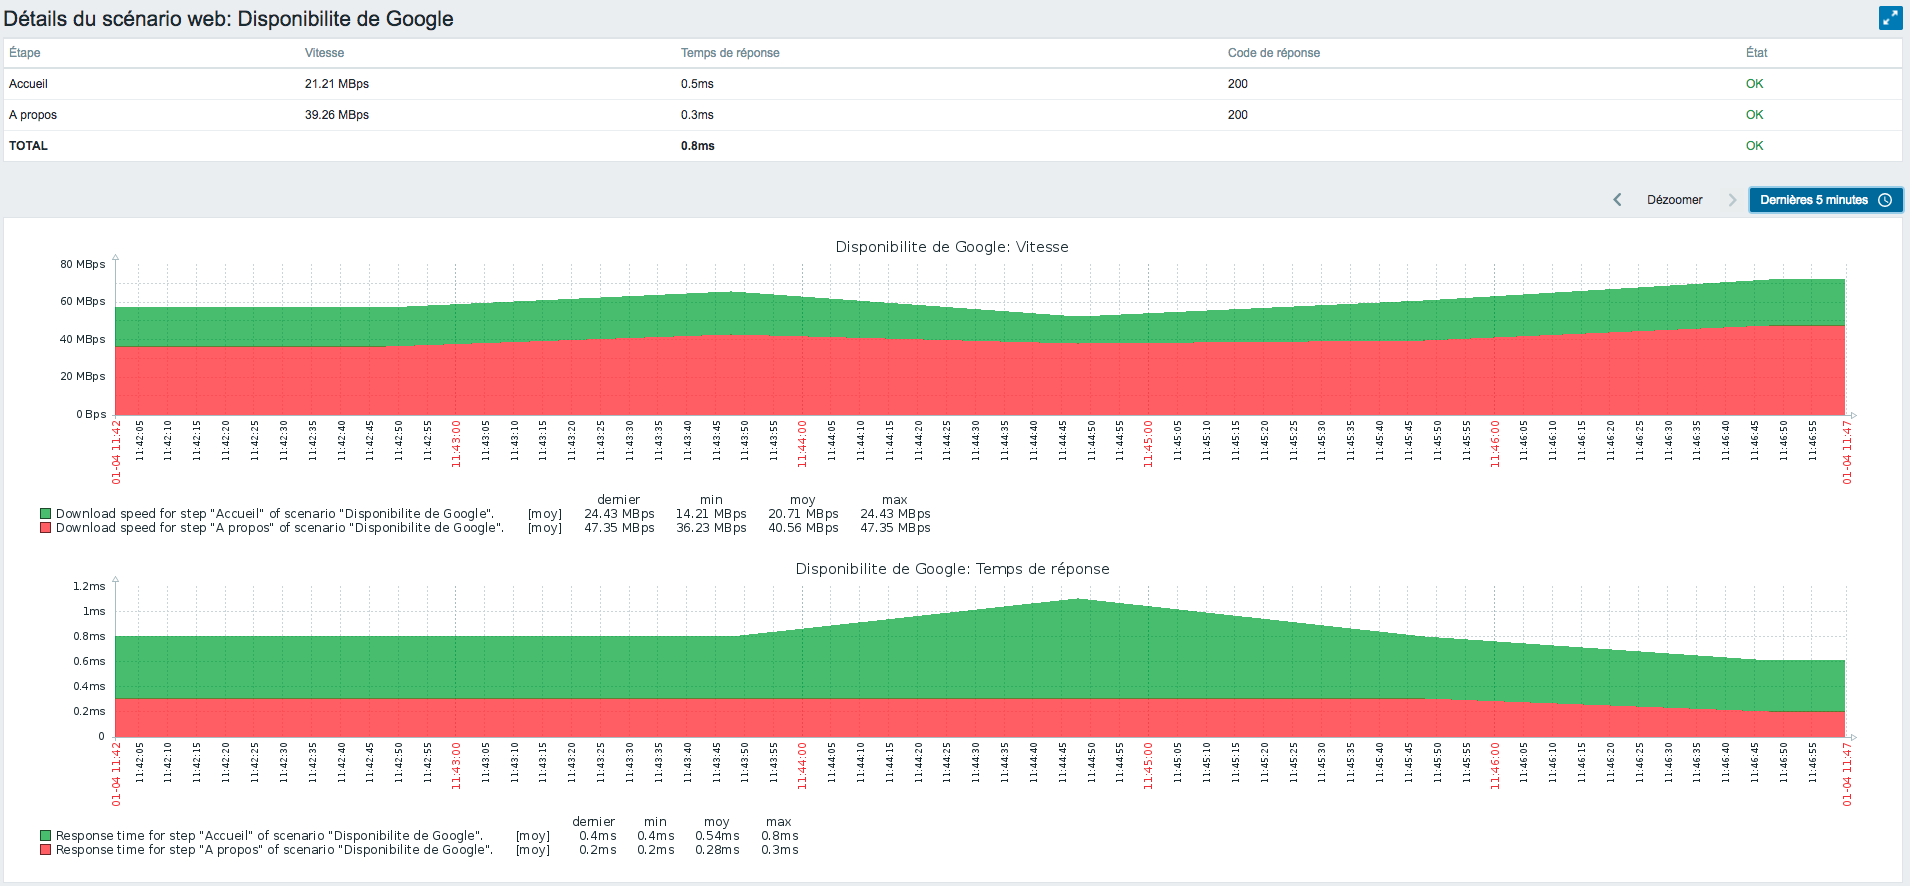Go to previous time period with left arrow

tap(1617, 200)
